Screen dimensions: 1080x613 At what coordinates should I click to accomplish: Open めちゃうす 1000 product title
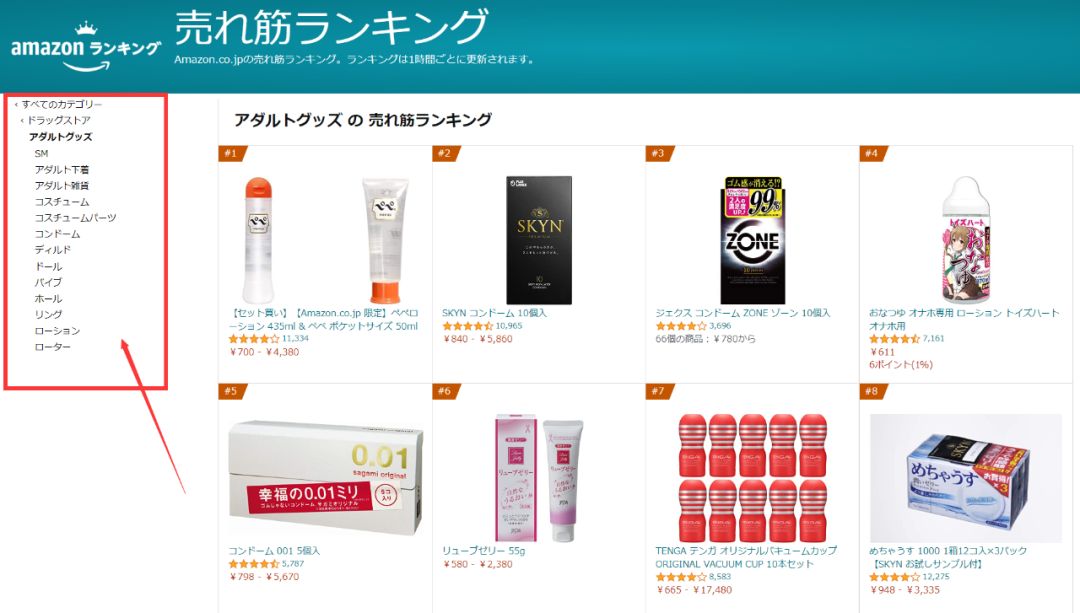[x=948, y=557]
